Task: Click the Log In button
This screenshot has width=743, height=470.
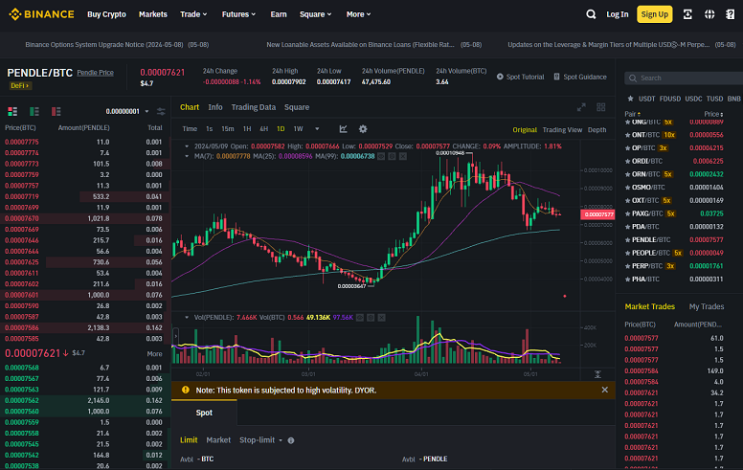Action: pos(617,14)
